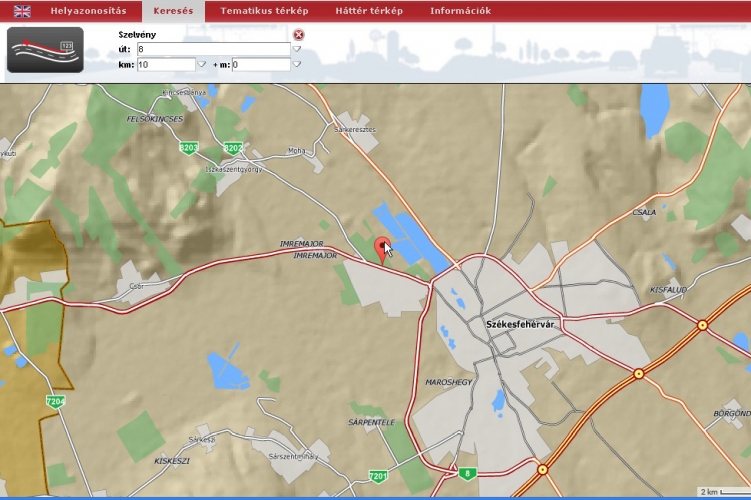
Task: Click the road section search icon
Action: tap(45, 49)
